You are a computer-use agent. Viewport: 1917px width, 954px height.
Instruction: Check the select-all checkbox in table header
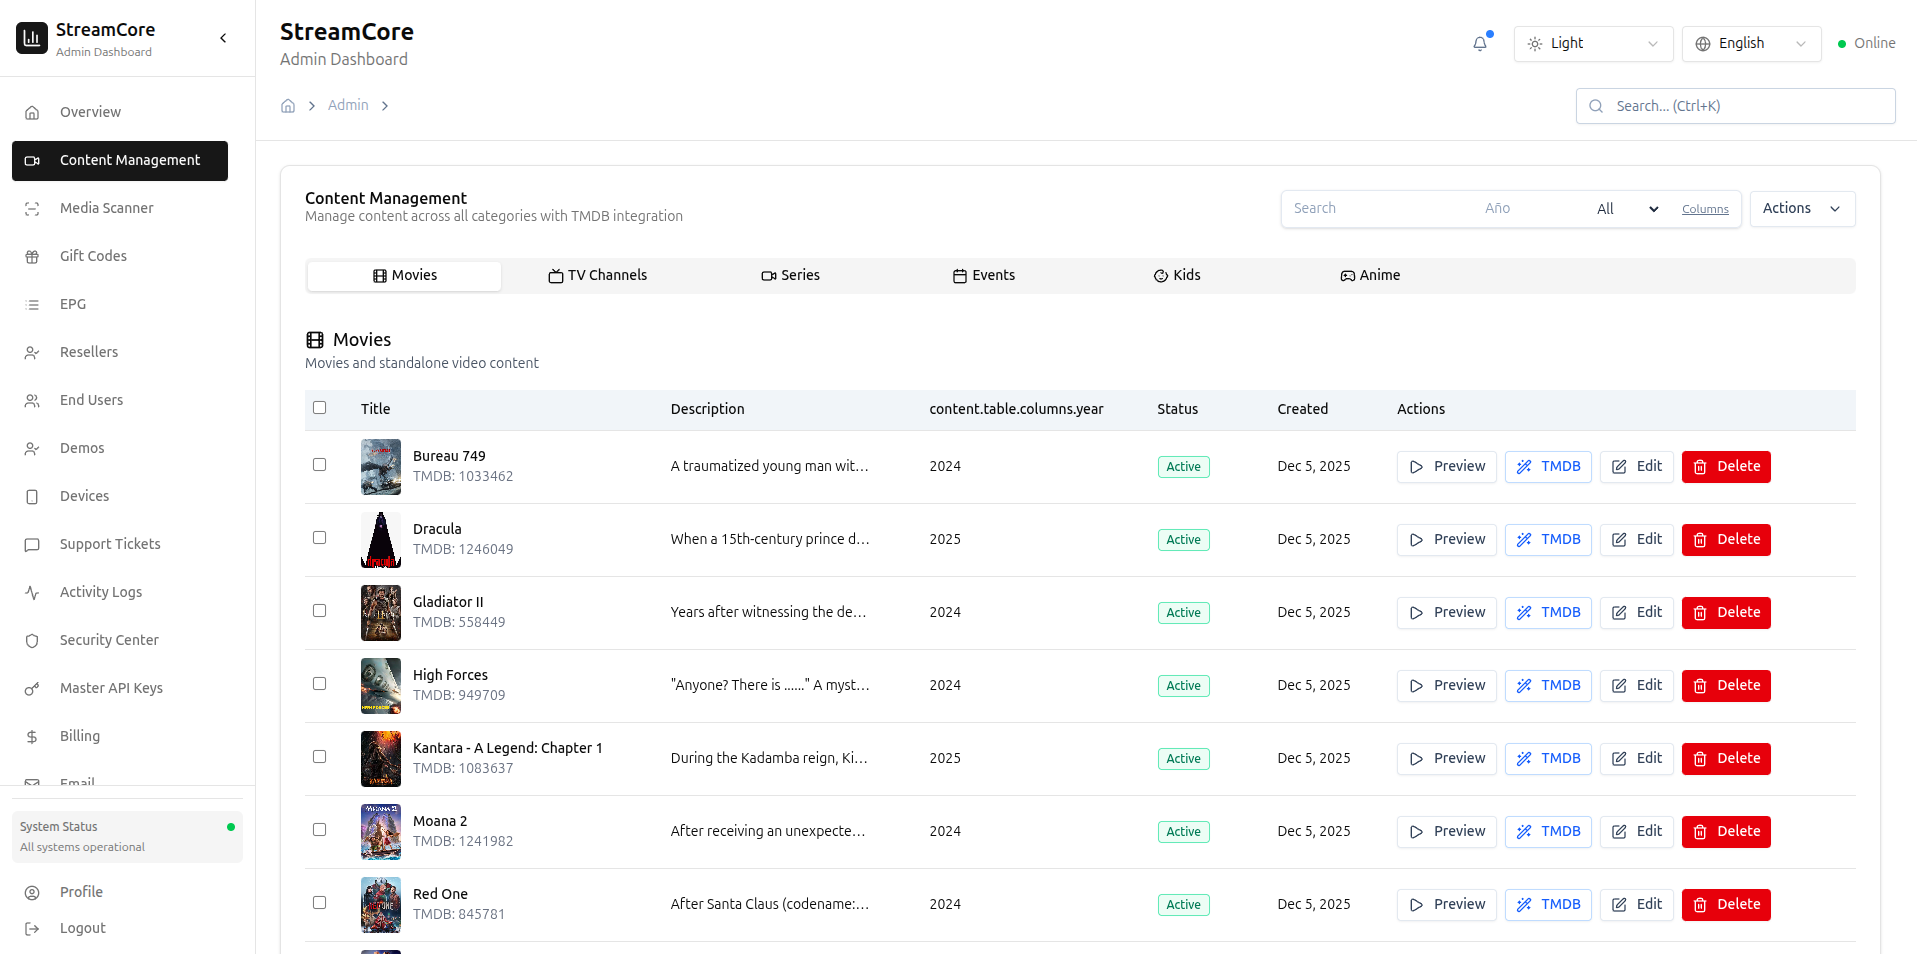(320, 408)
